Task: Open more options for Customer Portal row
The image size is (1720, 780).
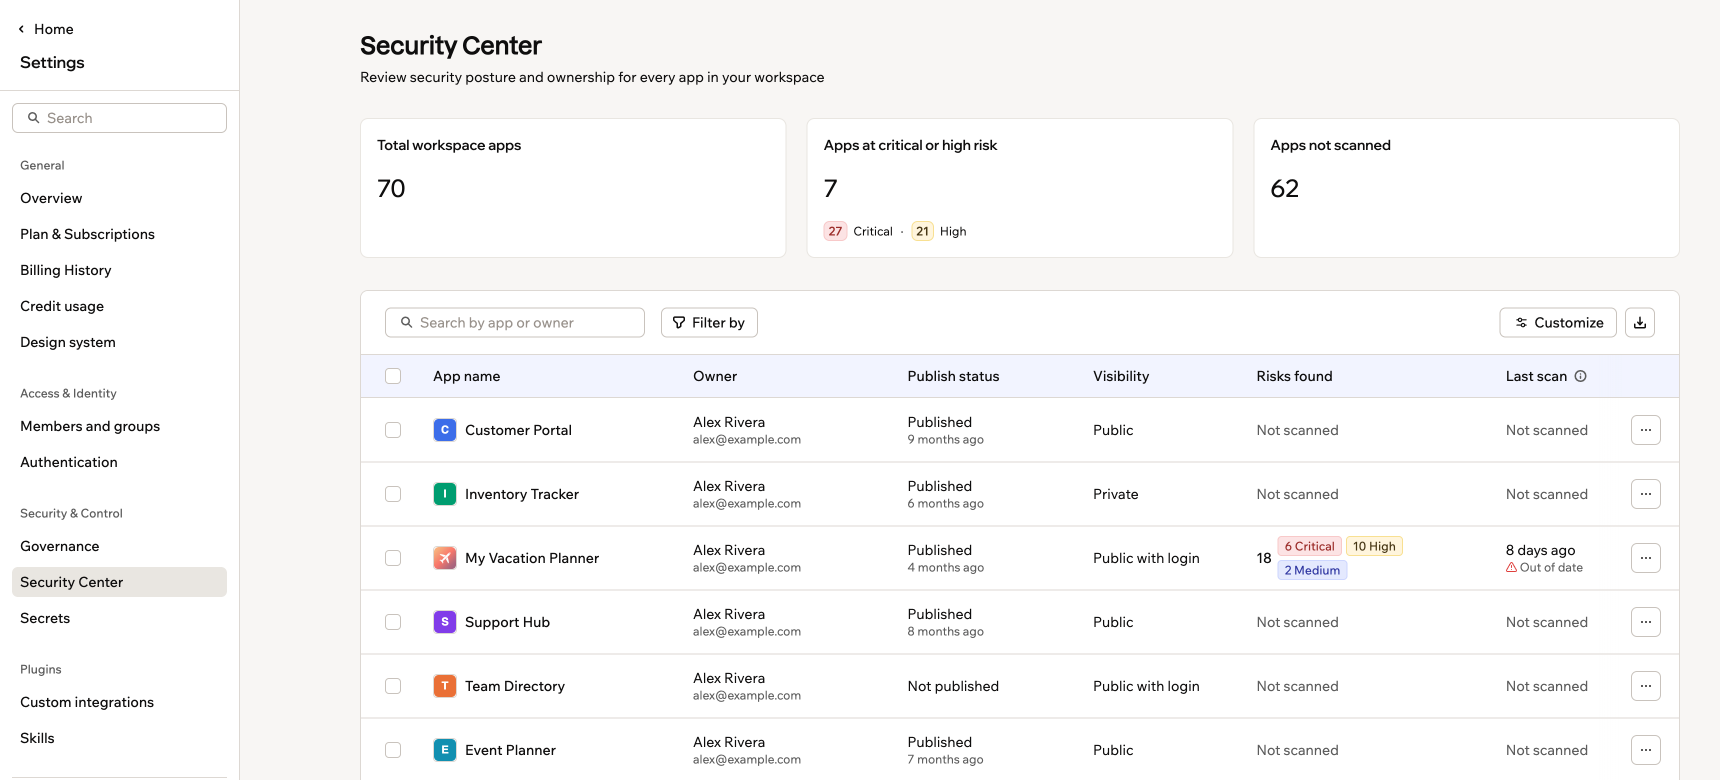Action: (1646, 430)
